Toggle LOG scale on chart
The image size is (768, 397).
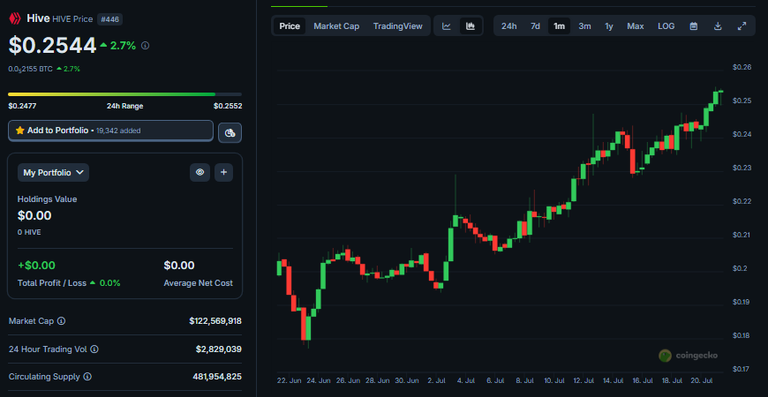coord(666,26)
